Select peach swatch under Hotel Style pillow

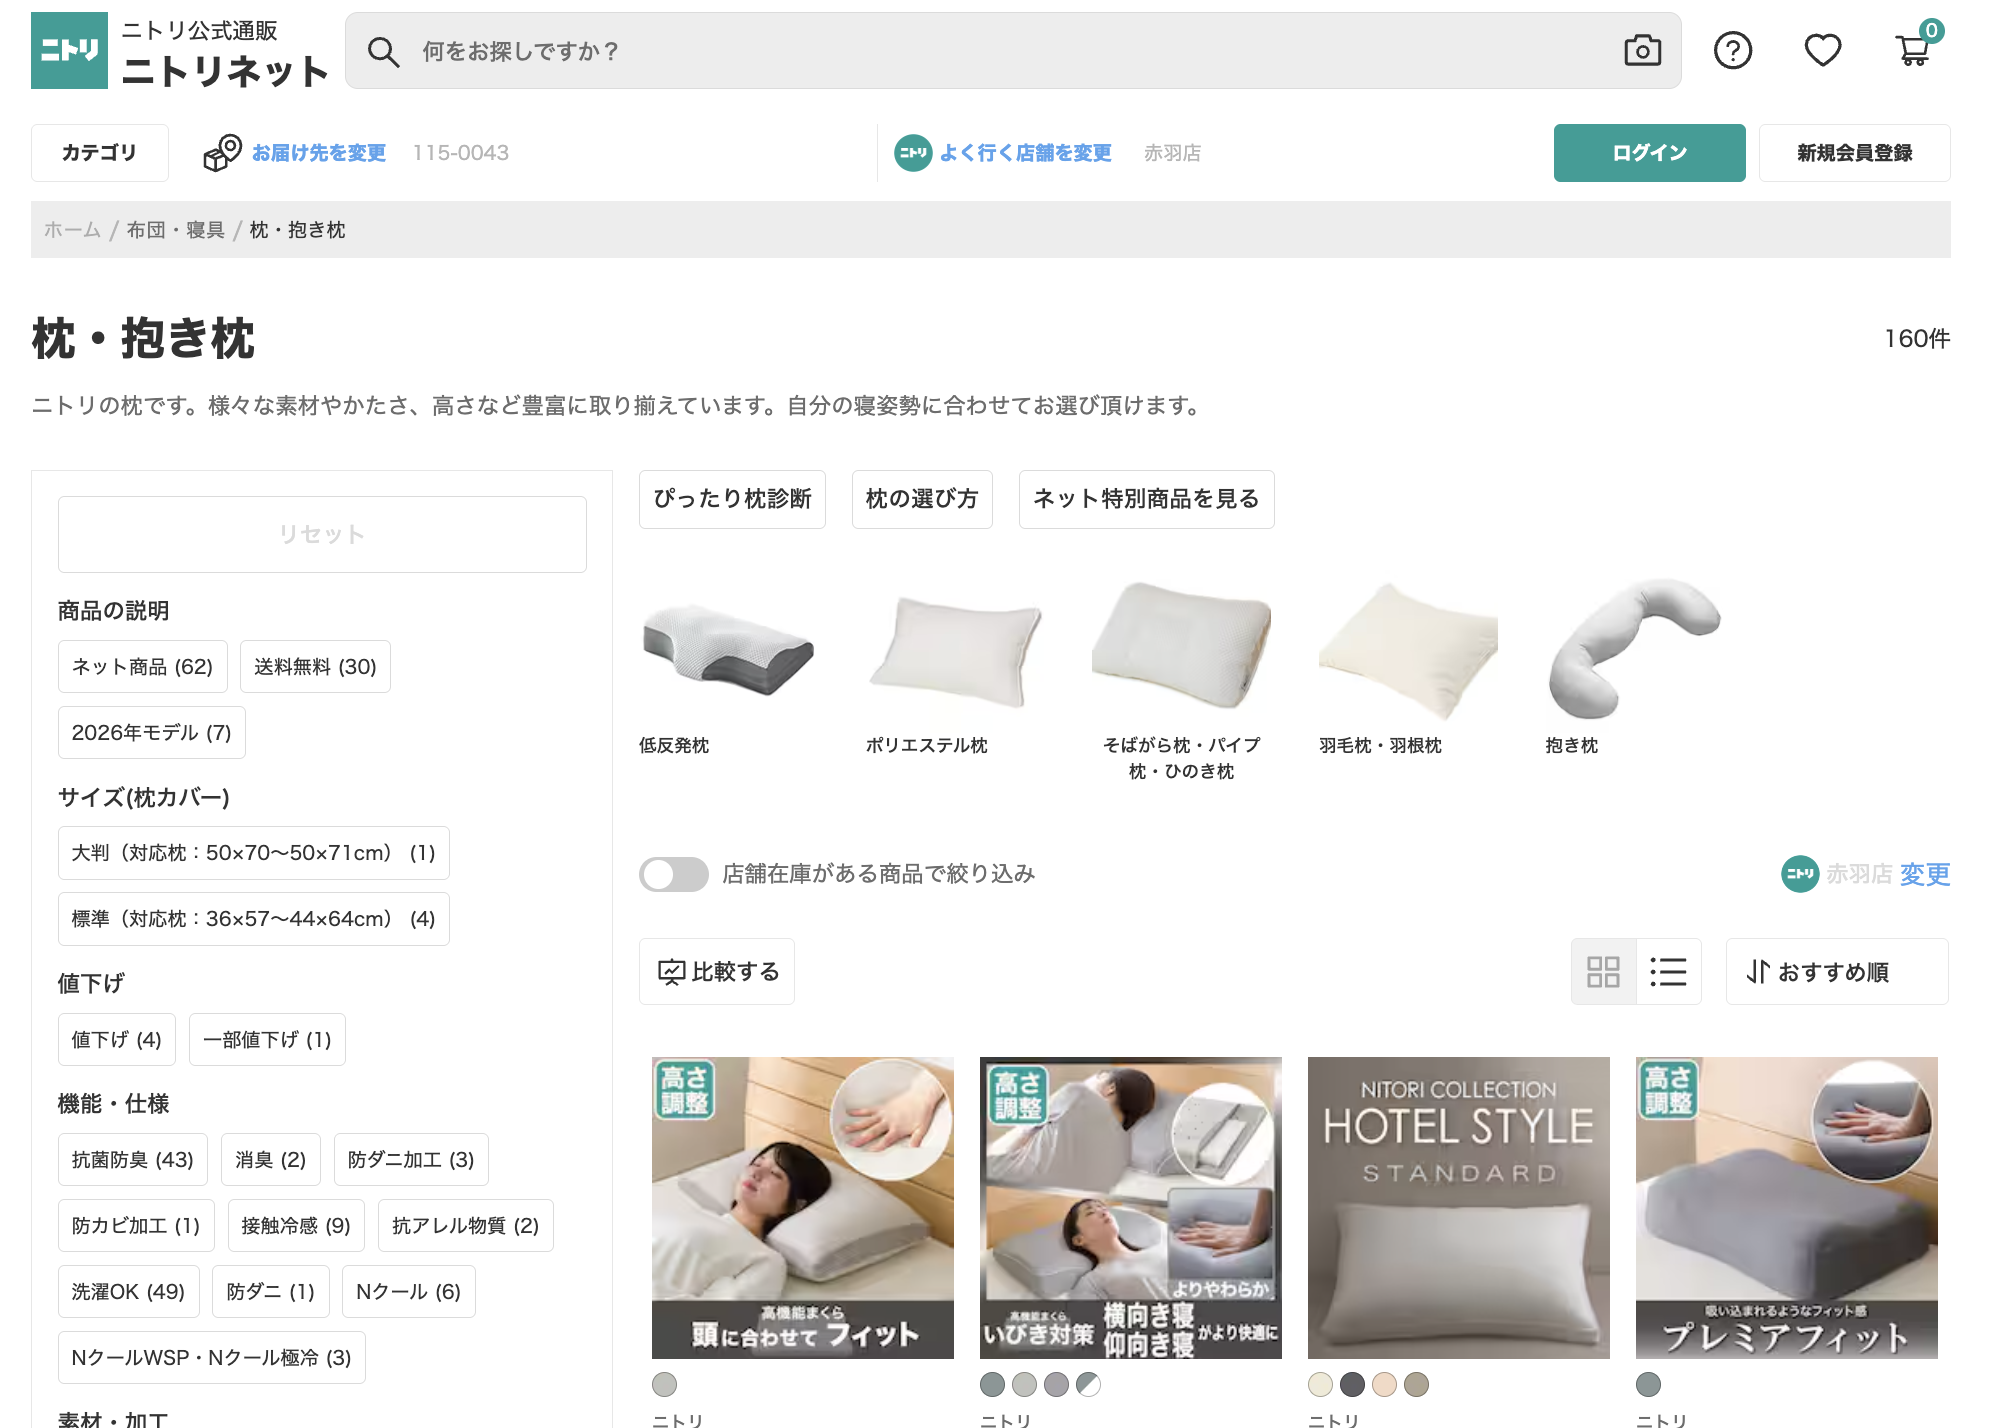tap(1384, 1385)
